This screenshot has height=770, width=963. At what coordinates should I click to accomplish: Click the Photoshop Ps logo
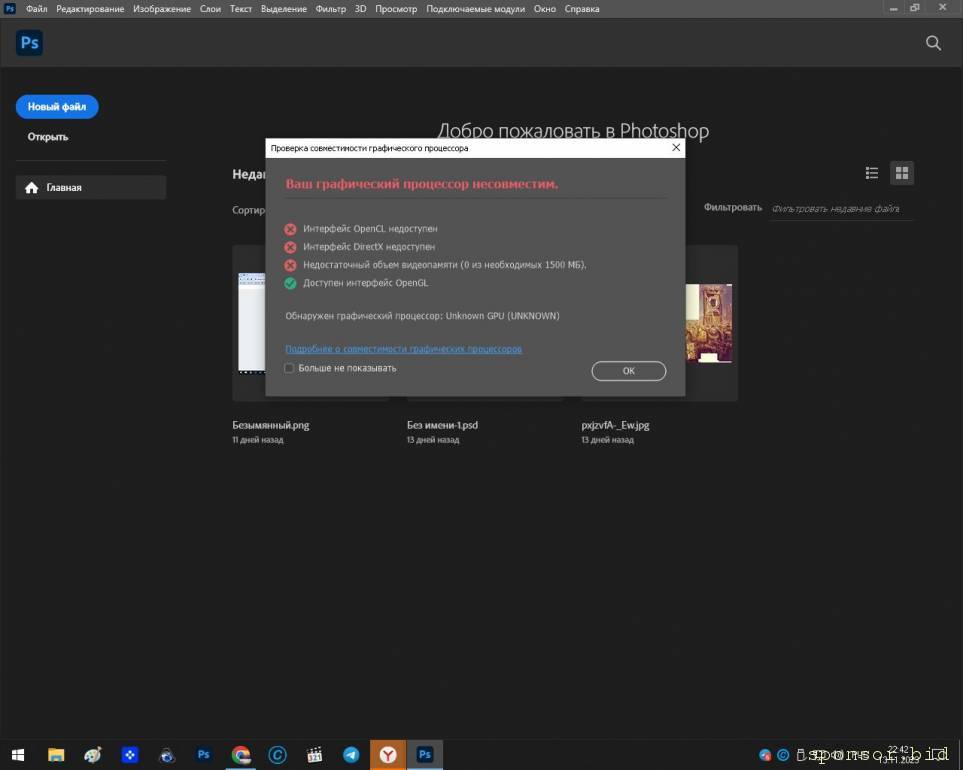29,43
